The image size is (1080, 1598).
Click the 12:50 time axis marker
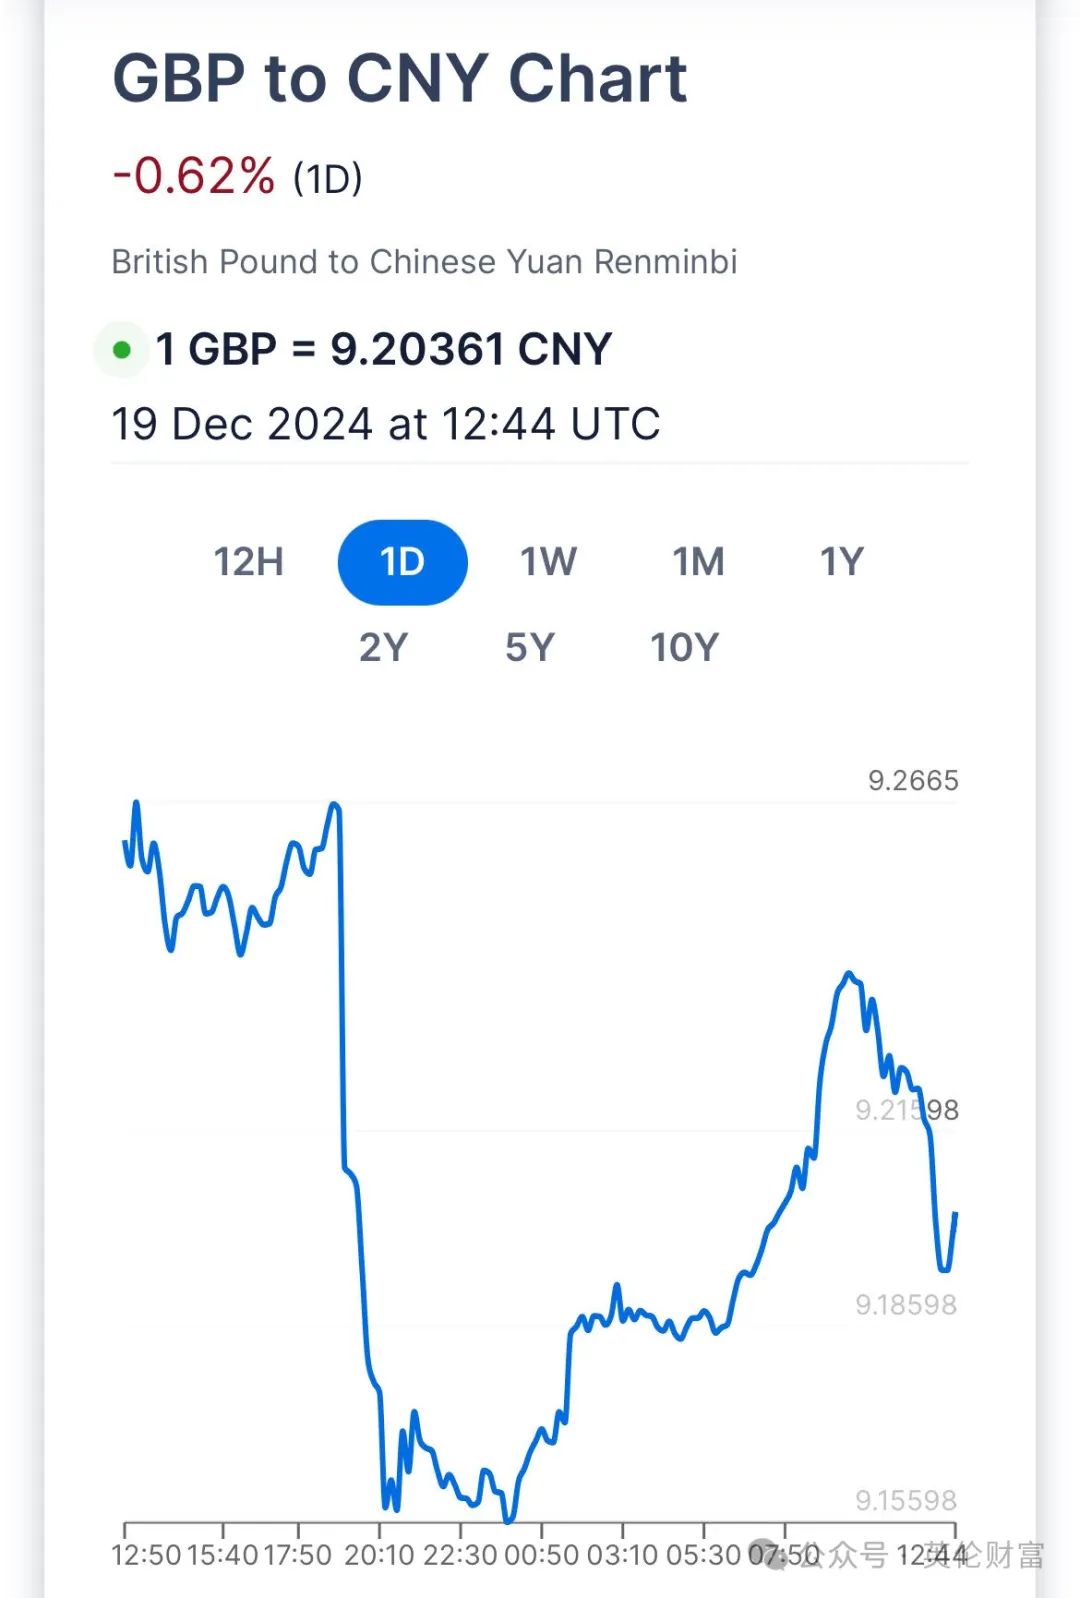146,1555
